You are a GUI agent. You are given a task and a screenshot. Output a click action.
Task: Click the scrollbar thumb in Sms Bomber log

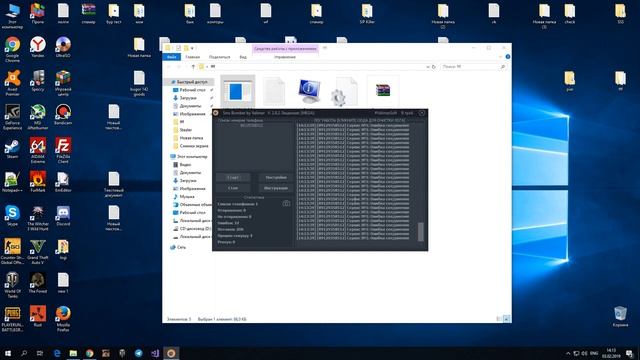tap(421, 231)
